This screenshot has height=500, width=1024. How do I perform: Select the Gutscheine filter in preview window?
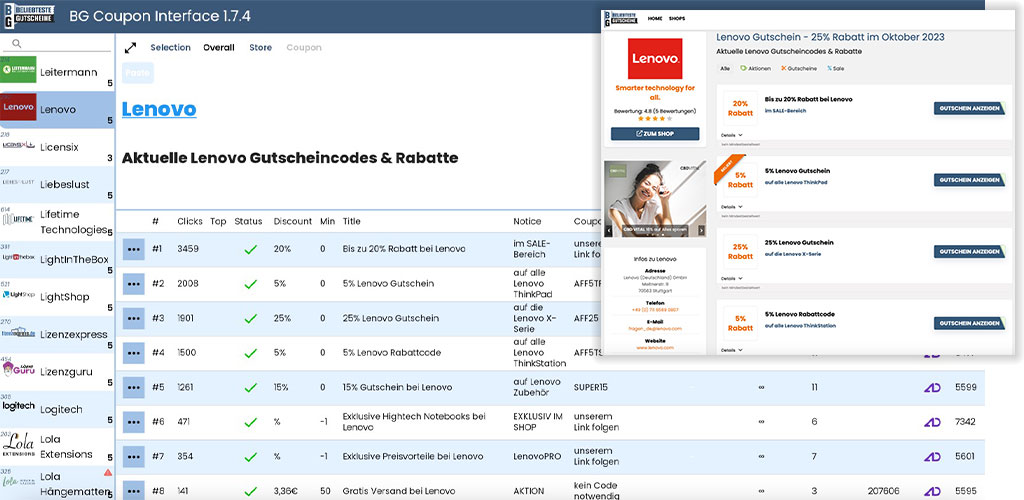point(799,68)
